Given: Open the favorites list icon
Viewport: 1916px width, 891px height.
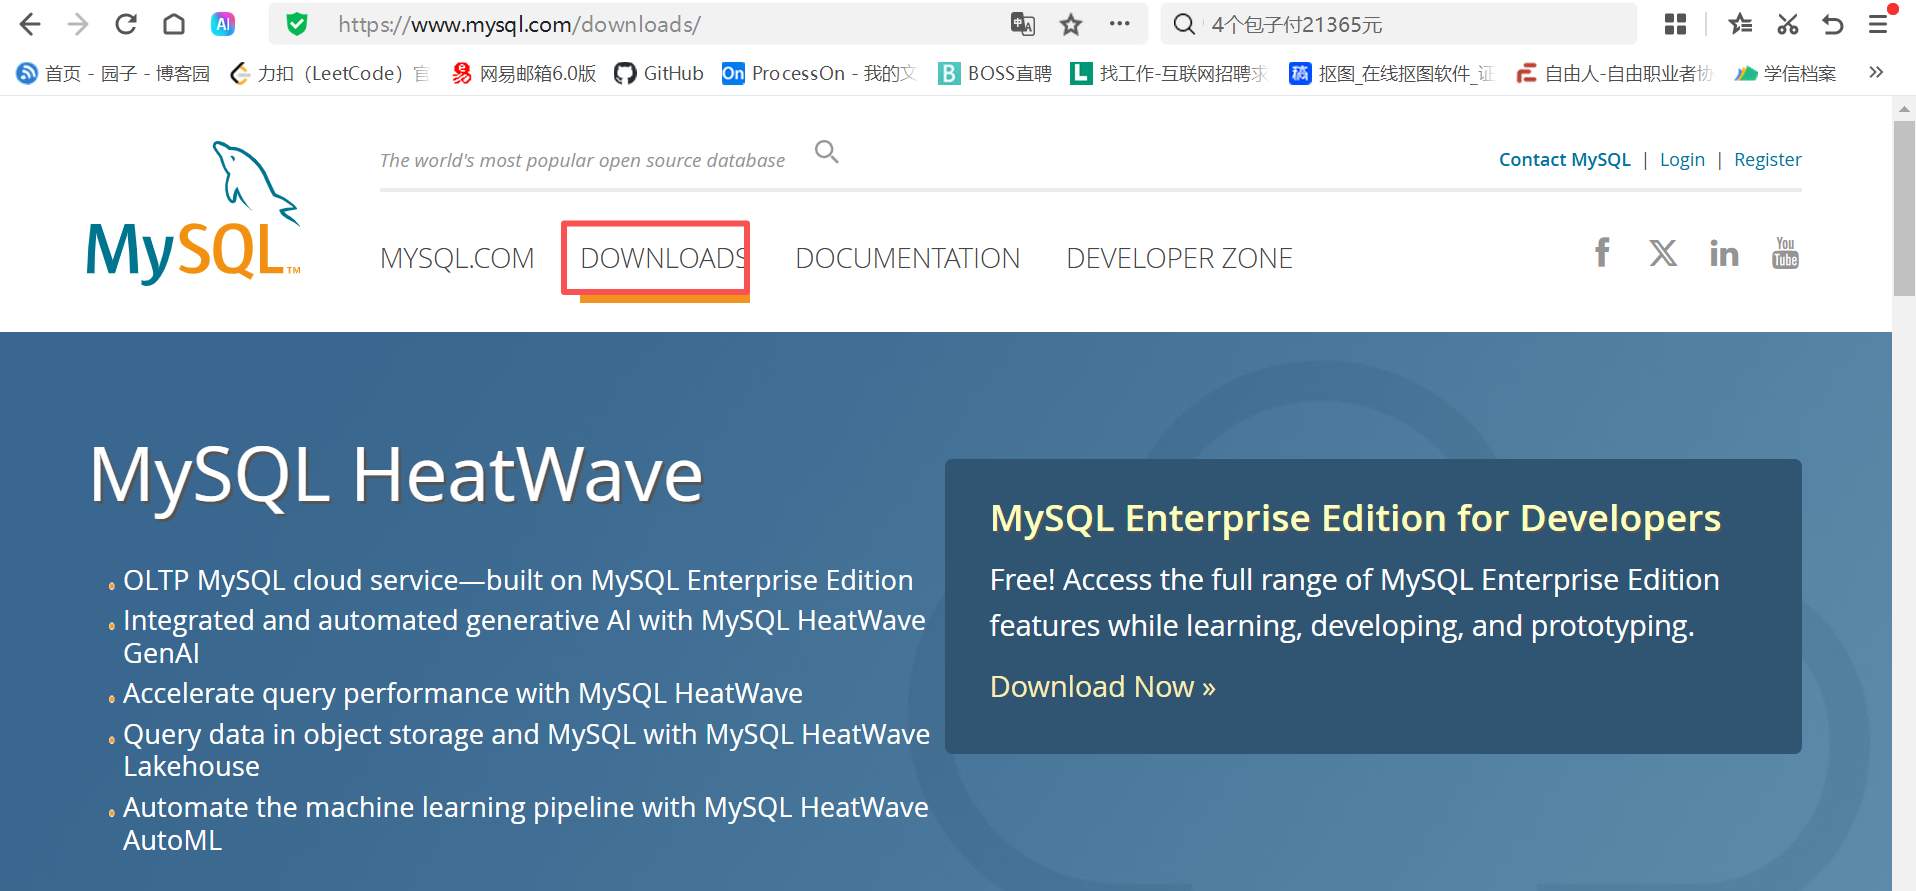Looking at the screenshot, I should tap(1740, 24).
